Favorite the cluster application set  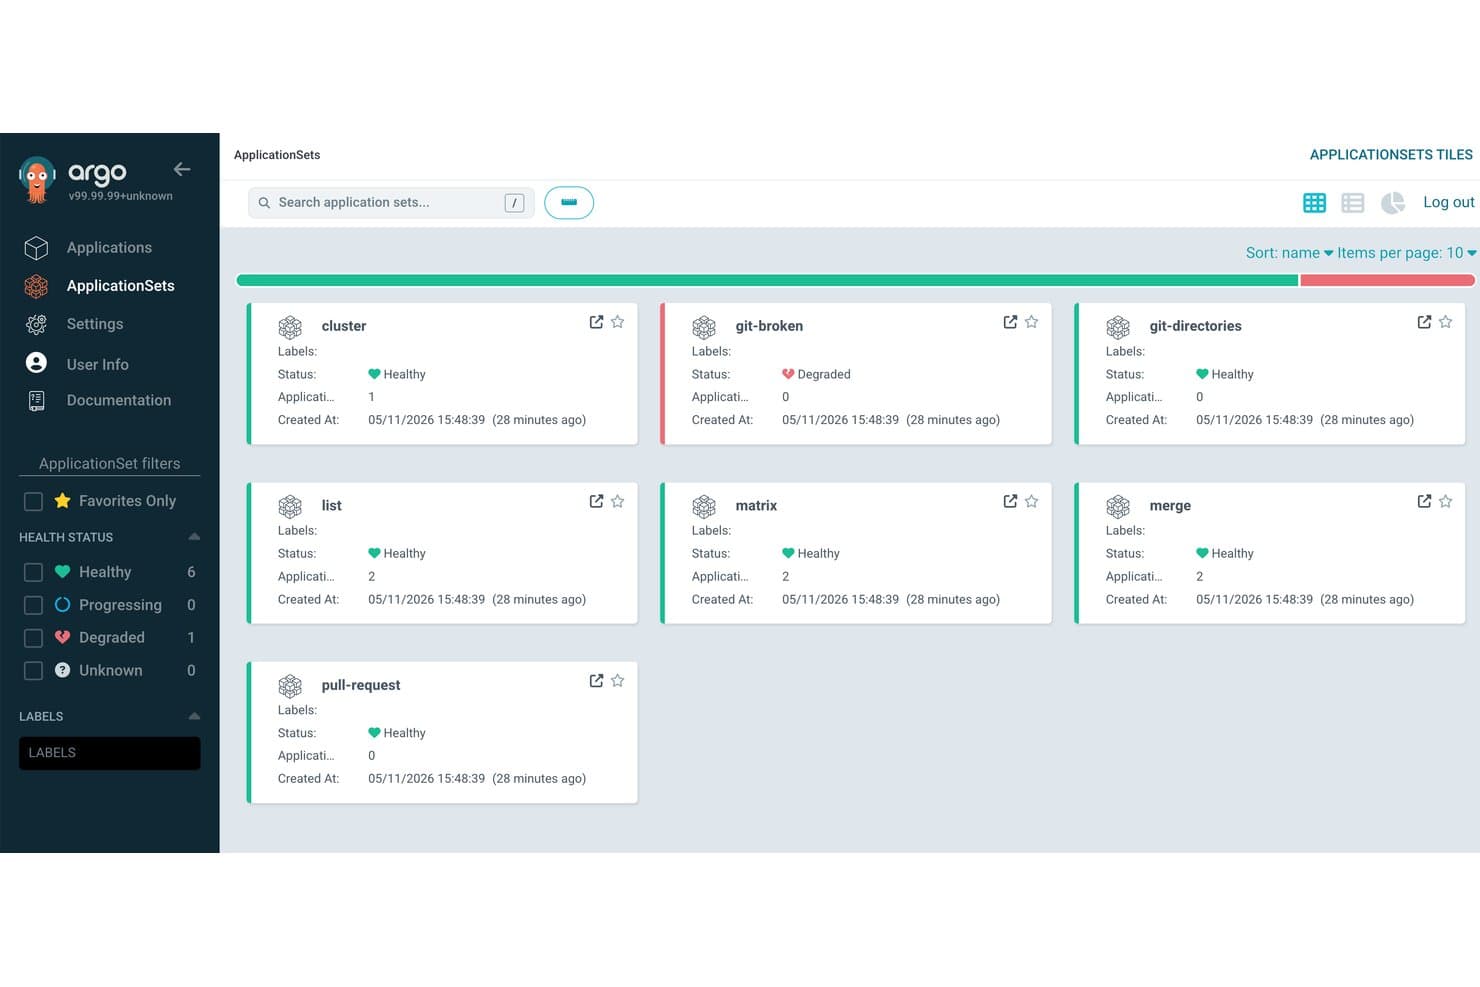point(618,322)
